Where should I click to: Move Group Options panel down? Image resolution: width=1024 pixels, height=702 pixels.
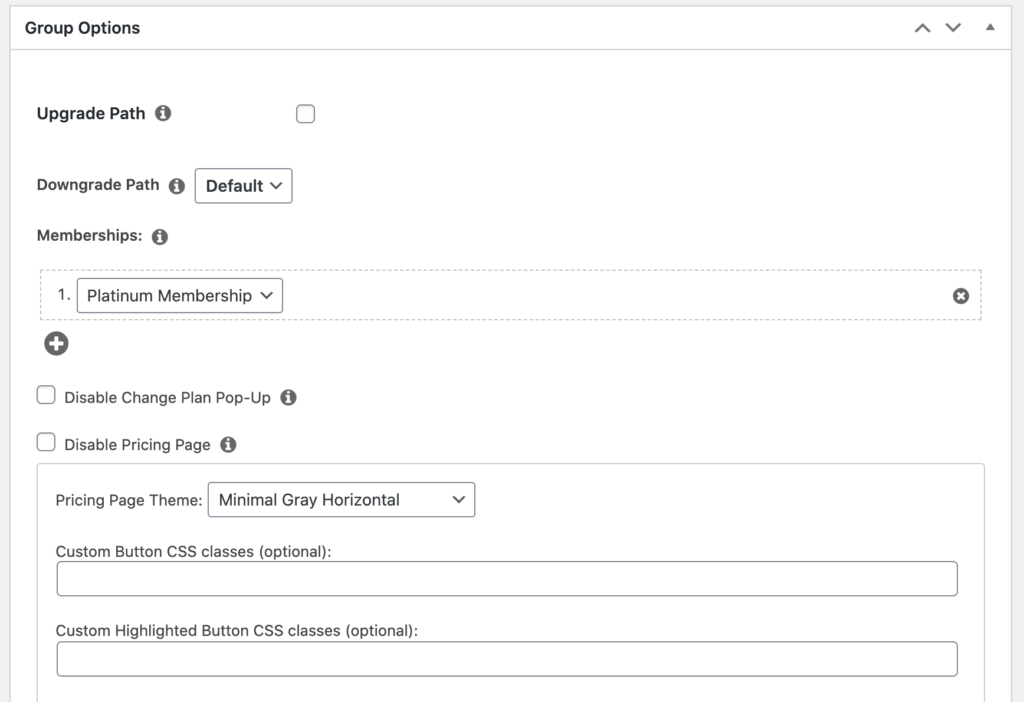[953, 28]
